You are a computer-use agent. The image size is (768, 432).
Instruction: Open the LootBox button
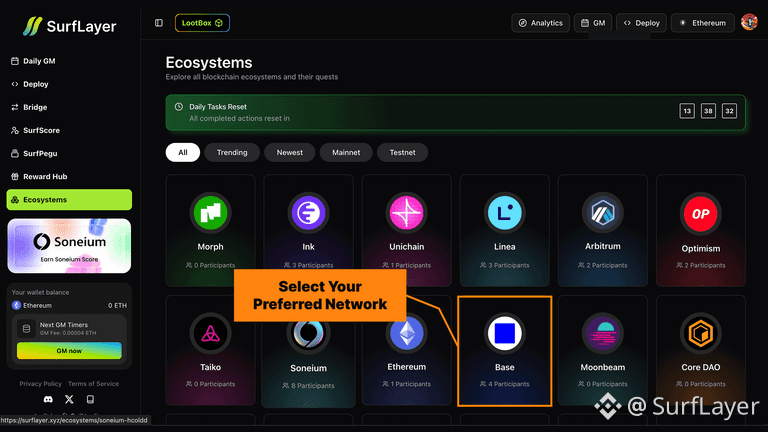202,23
